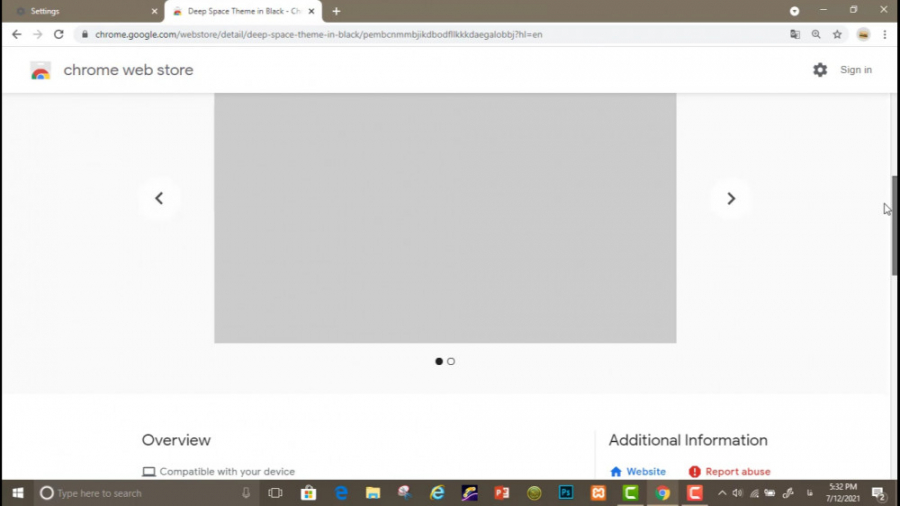Report abuse for this theme
This screenshot has height=506, width=900.
coord(730,472)
